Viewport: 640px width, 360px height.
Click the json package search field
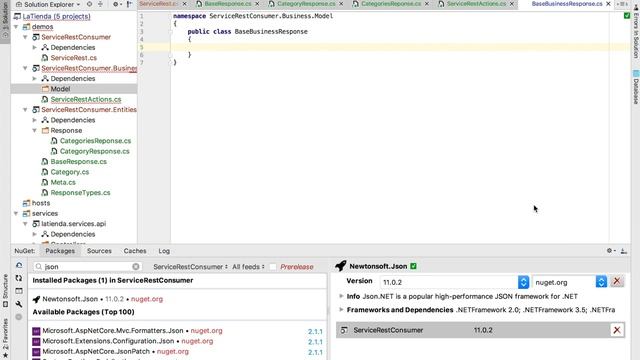tap(87, 267)
